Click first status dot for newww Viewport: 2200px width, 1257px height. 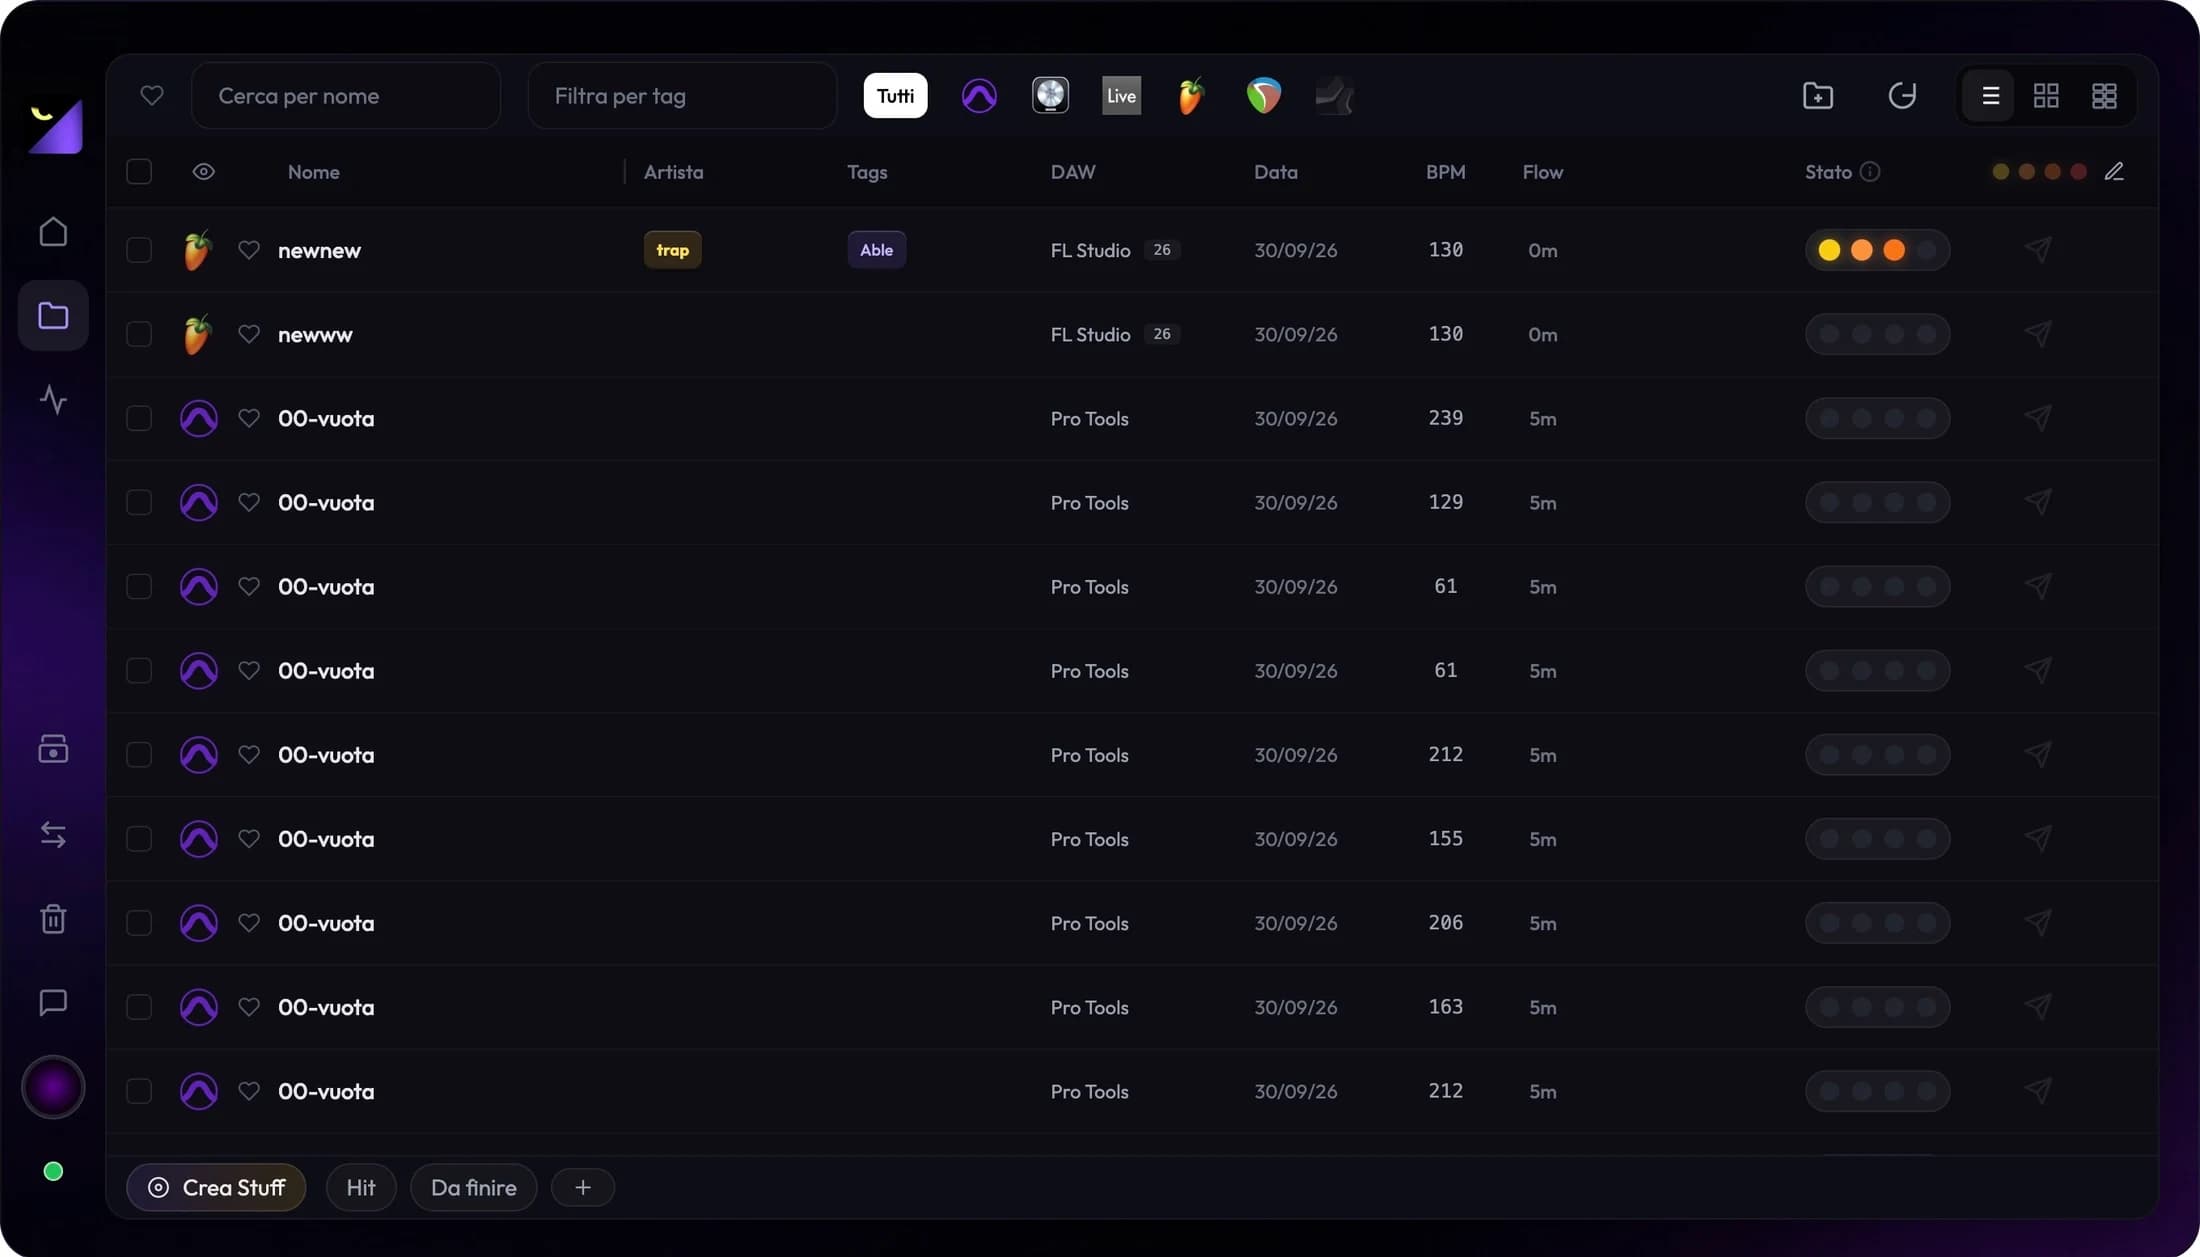(1829, 334)
